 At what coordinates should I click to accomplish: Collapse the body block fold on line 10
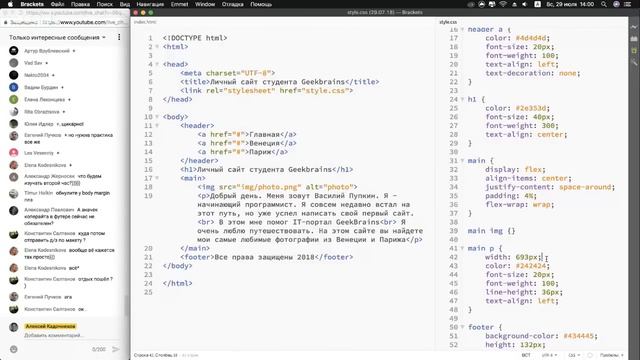pos(157,117)
